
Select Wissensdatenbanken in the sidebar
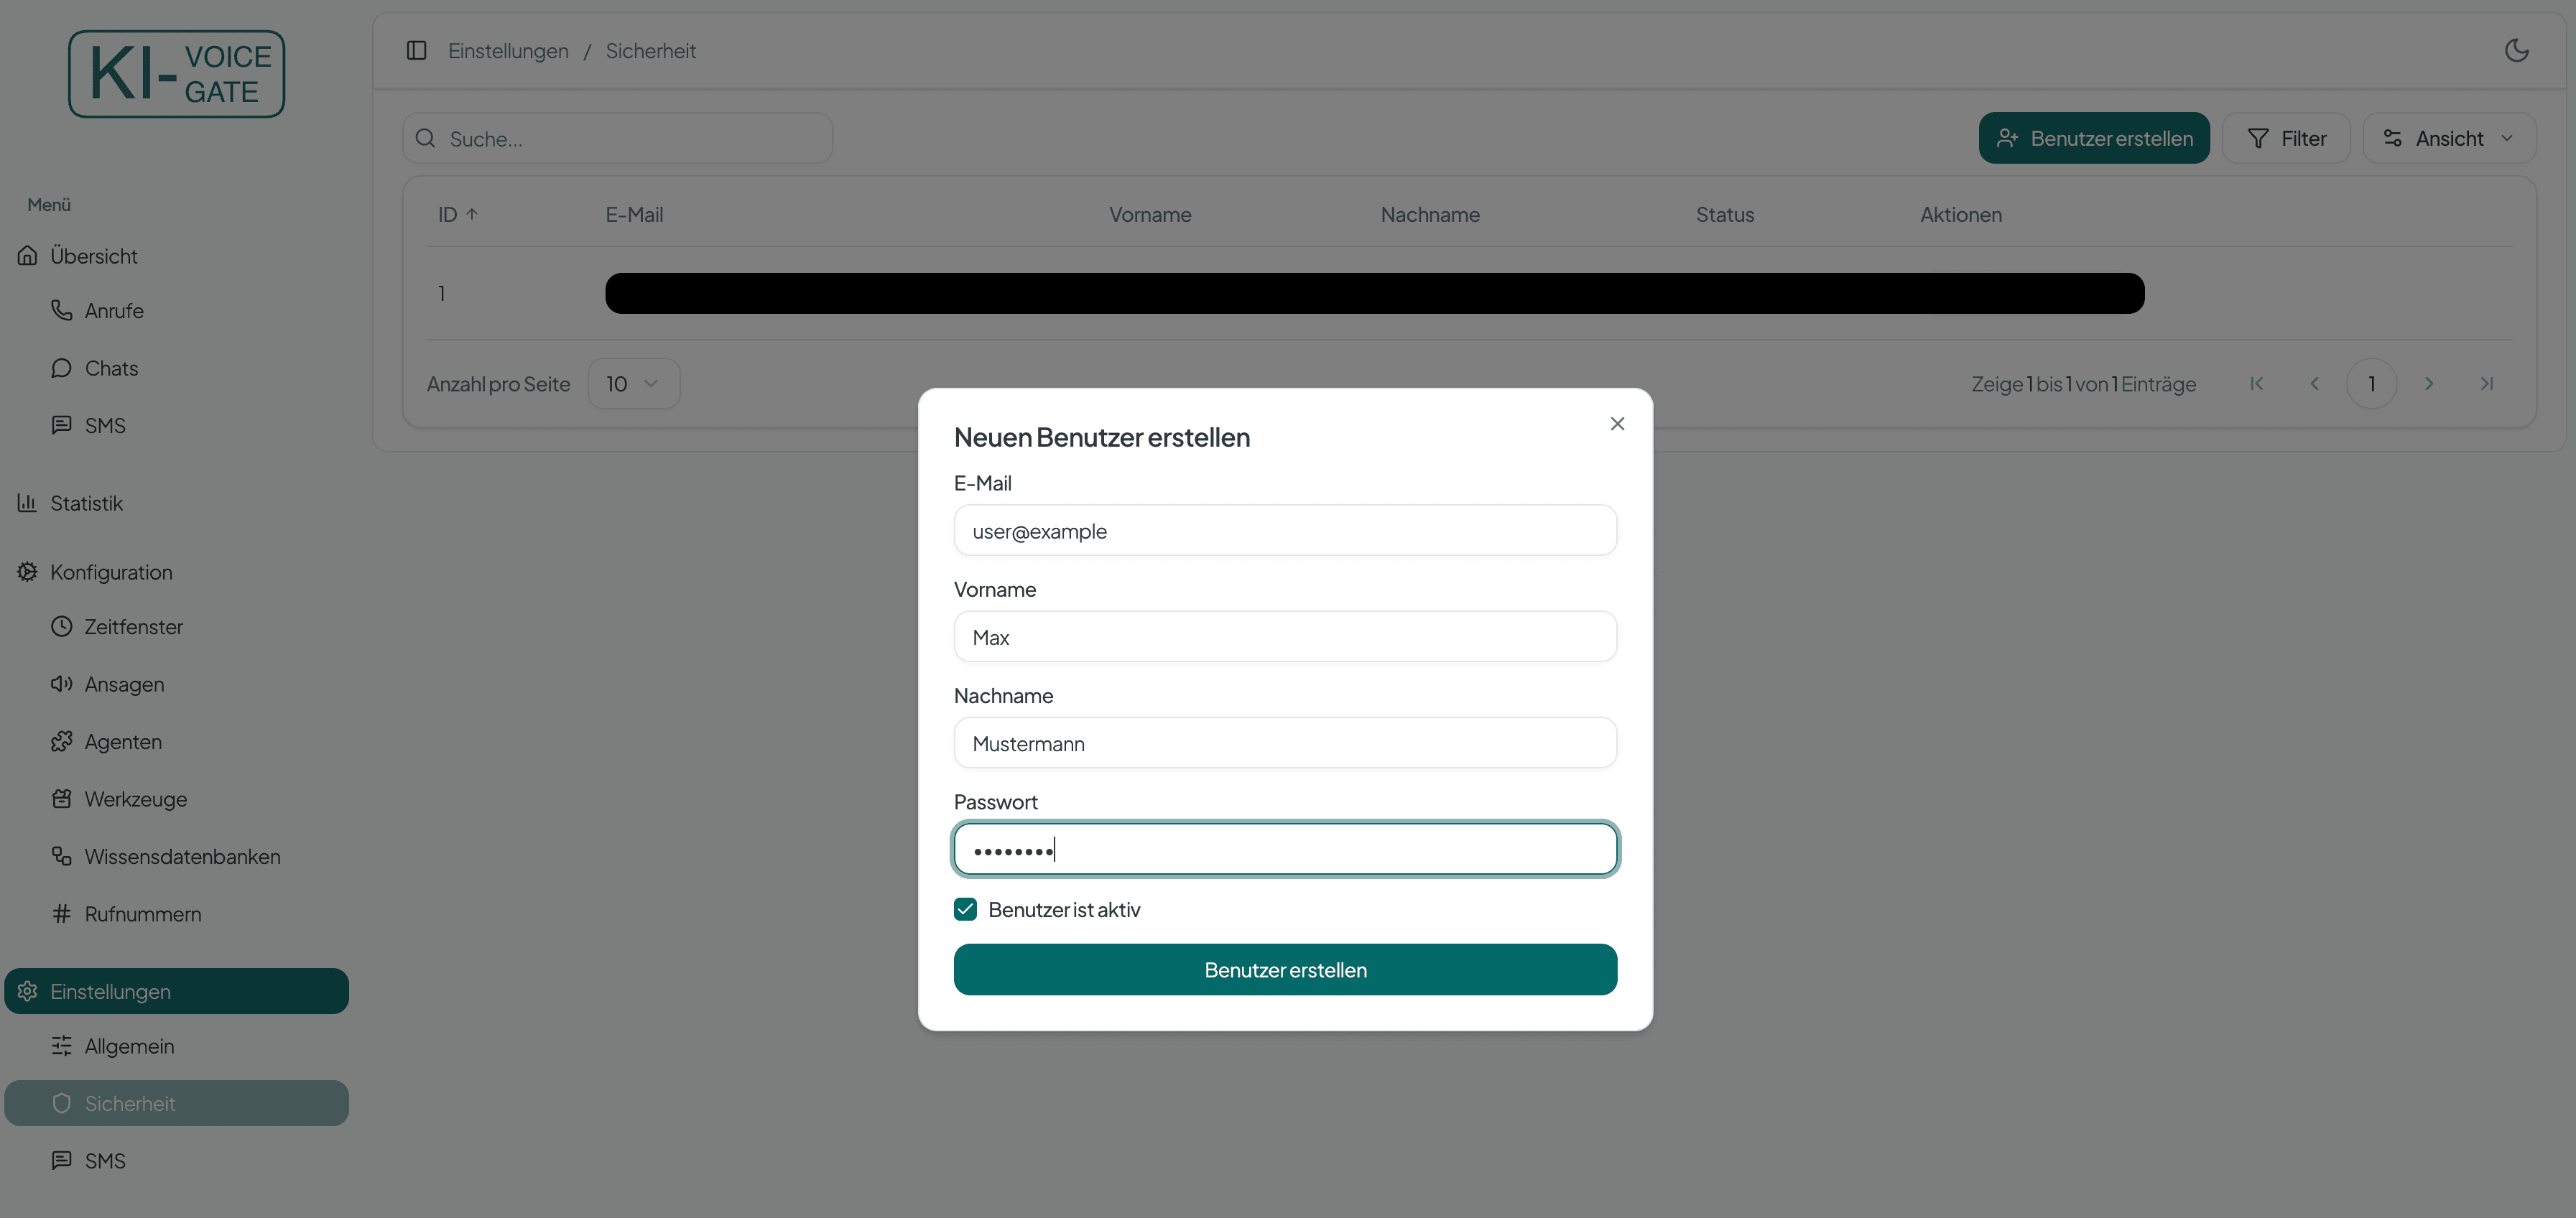pyautogui.click(x=182, y=857)
